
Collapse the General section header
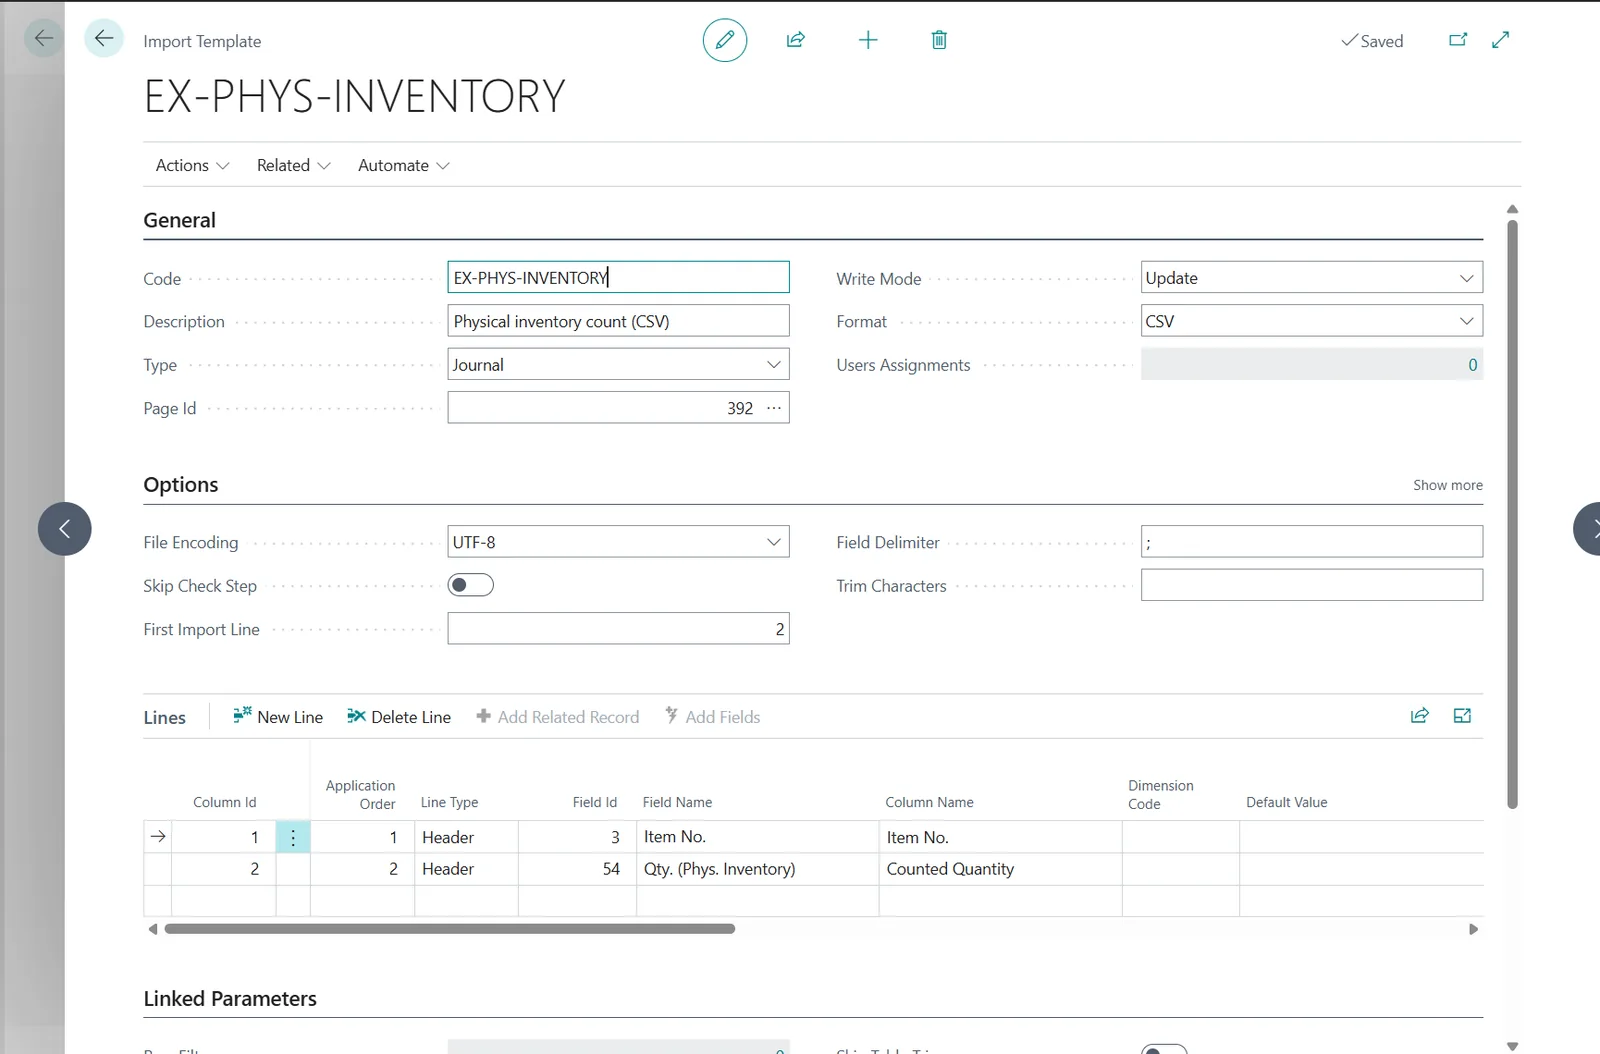point(180,220)
